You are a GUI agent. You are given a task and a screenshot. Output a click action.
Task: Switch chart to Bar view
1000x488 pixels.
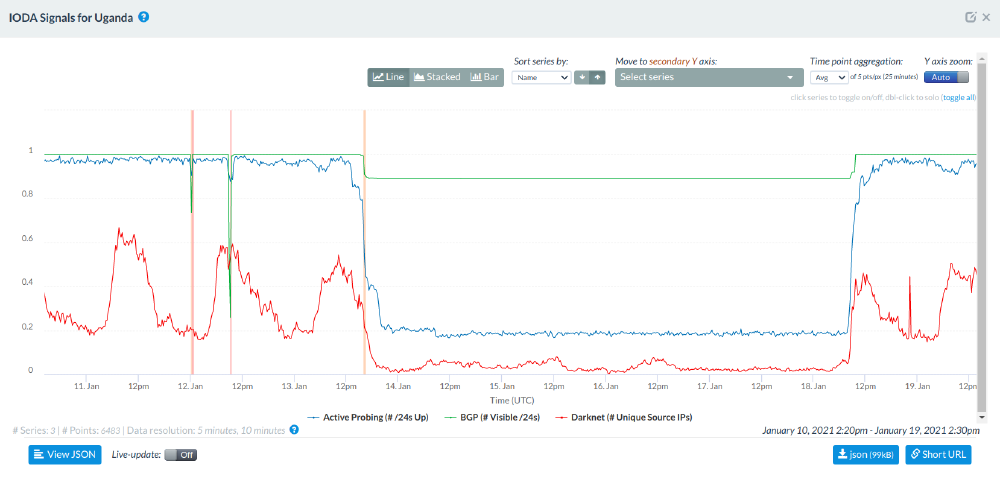[484, 77]
